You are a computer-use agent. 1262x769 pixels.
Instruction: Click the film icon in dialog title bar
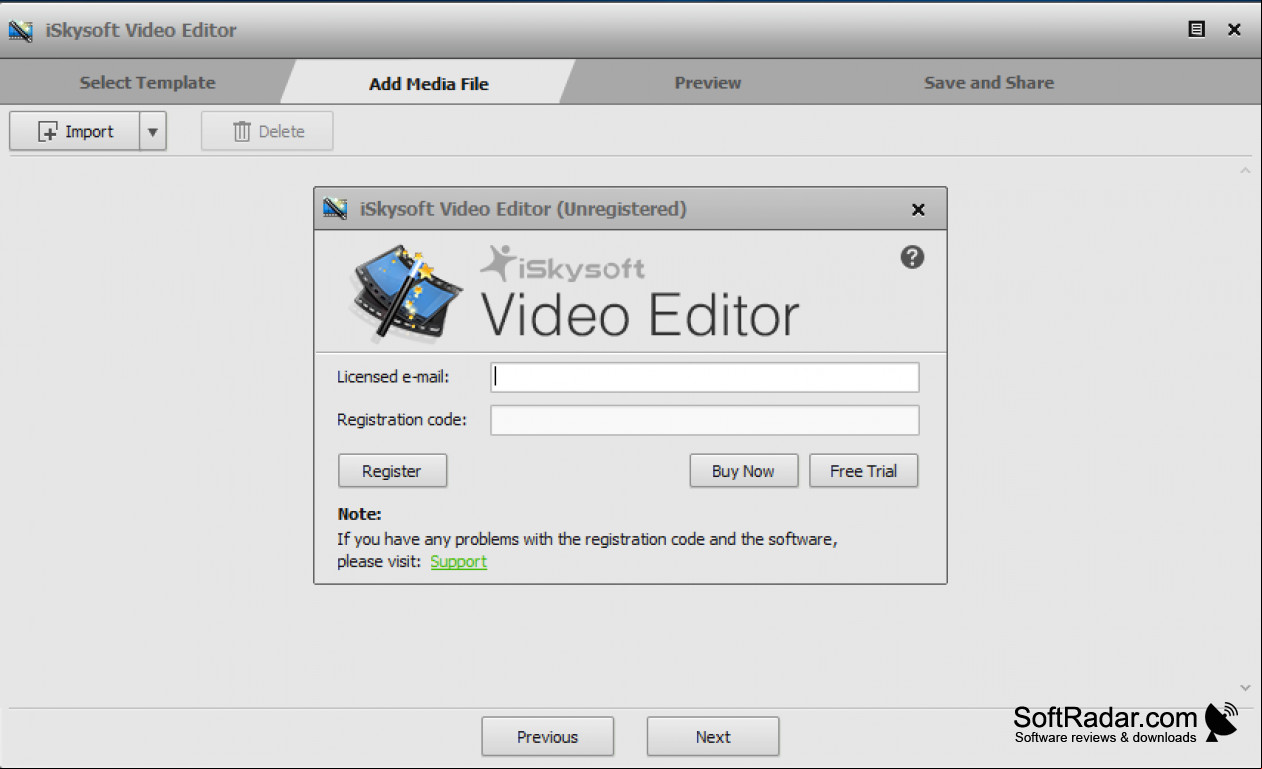coord(335,209)
